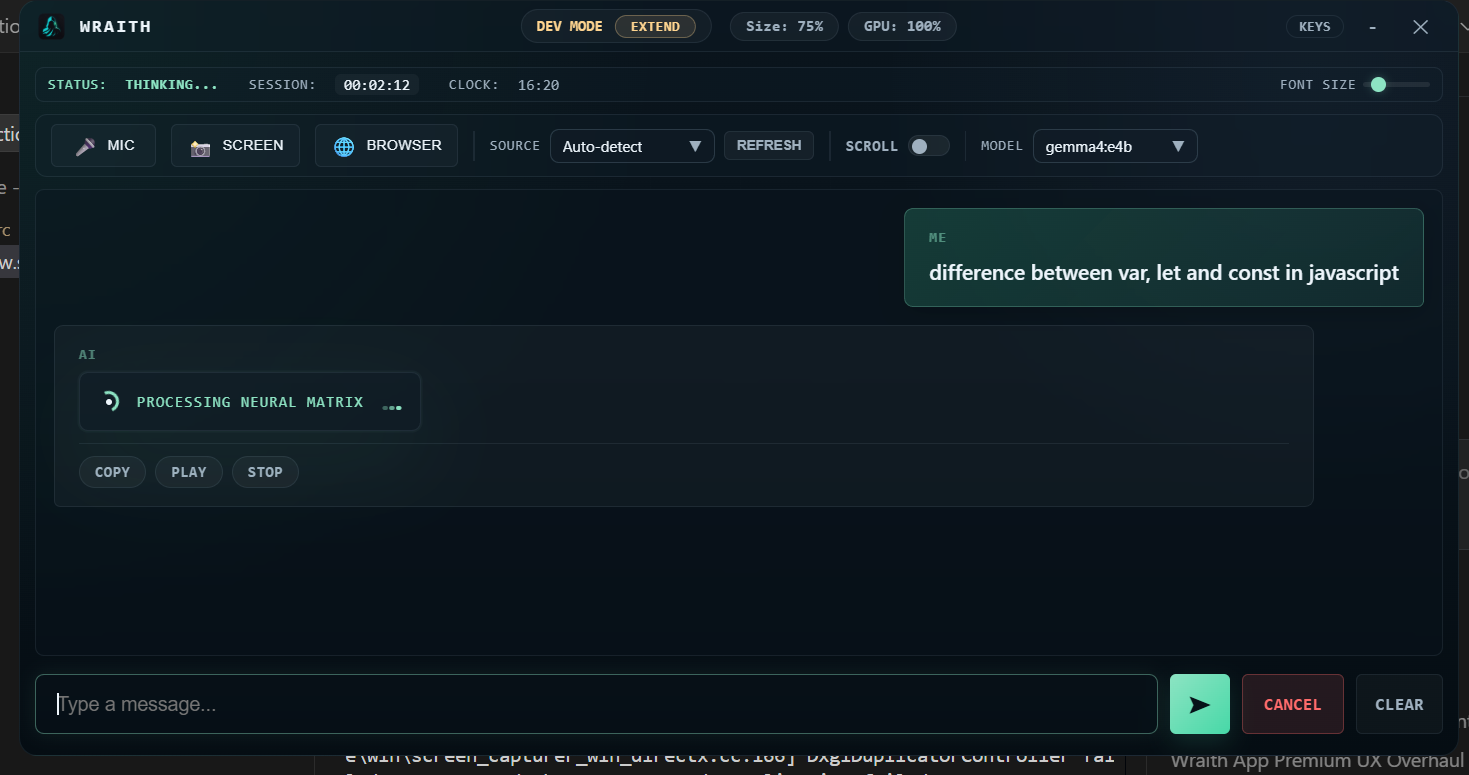
Task: Send message with the arrow icon
Action: tap(1199, 705)
